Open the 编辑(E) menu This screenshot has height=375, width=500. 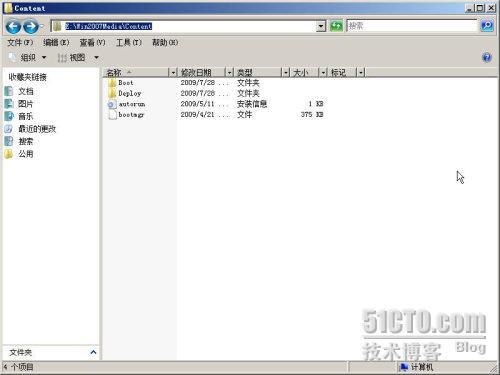pos(56,42)
